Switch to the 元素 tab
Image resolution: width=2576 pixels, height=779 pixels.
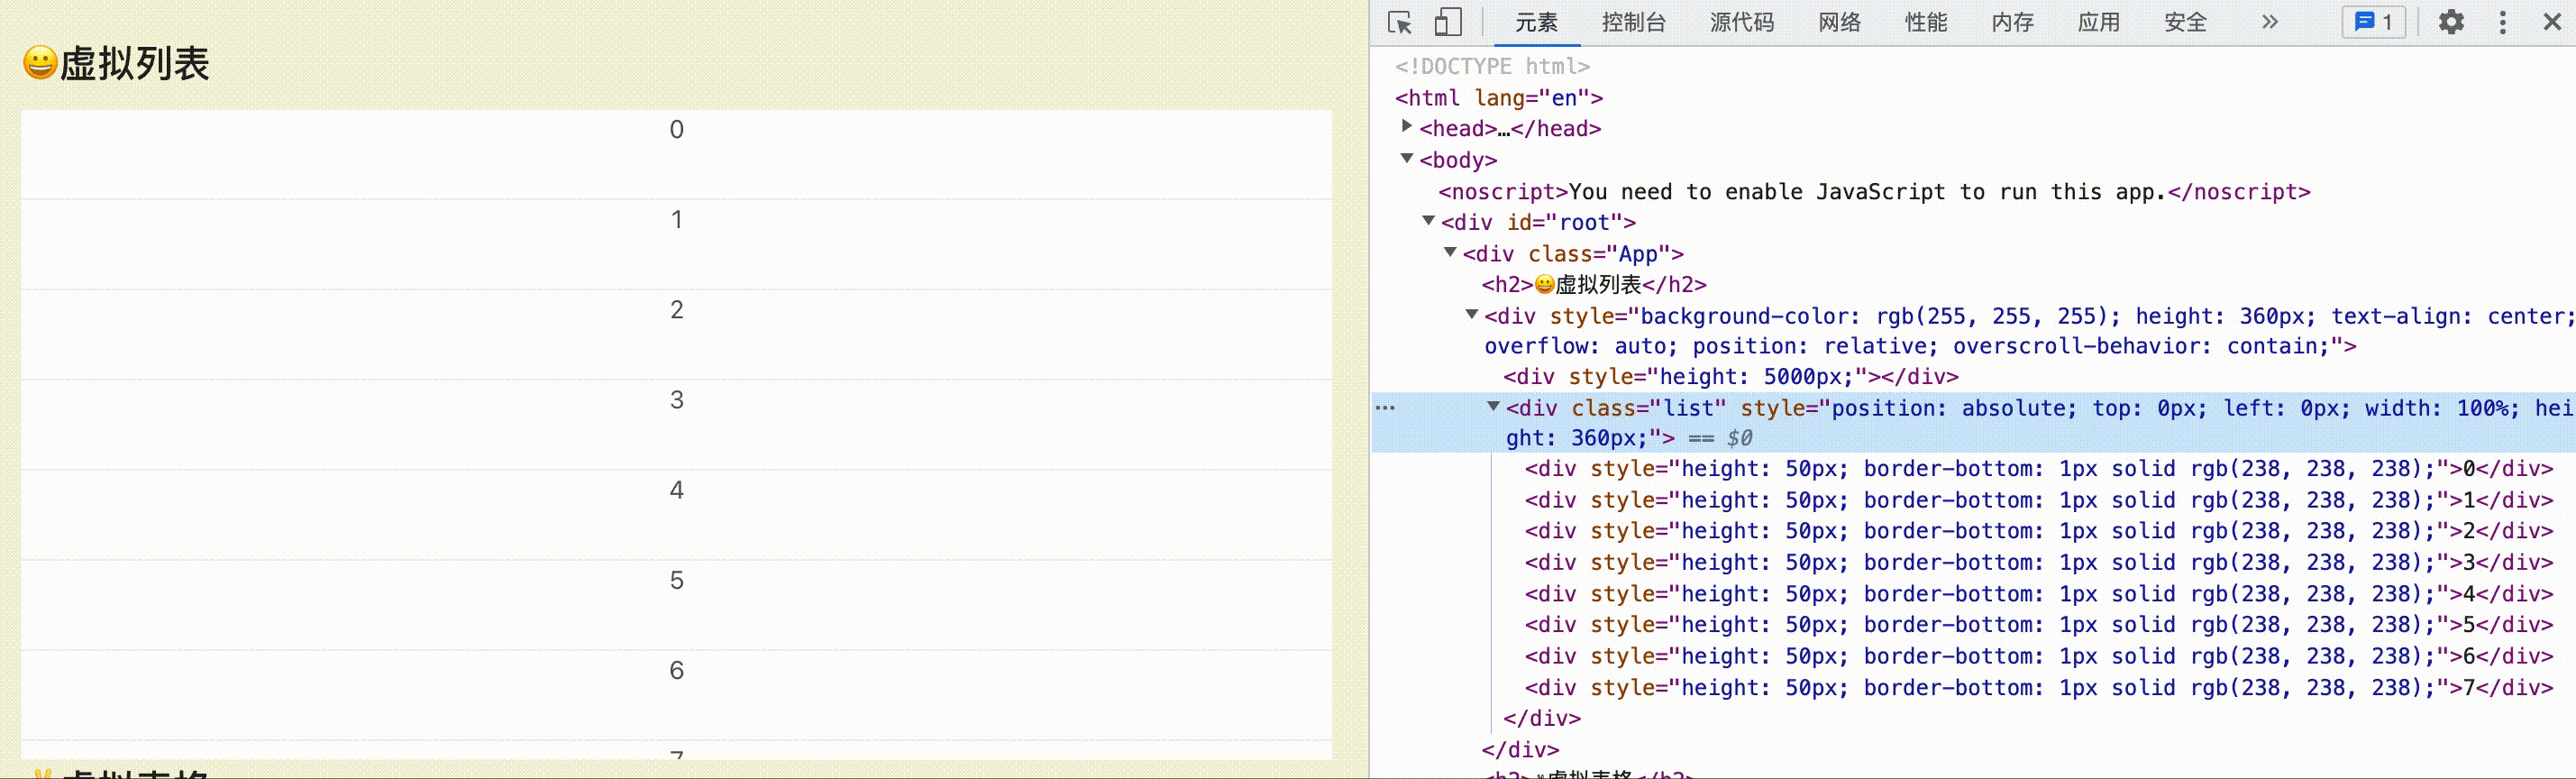click(x=1536, y=23)
